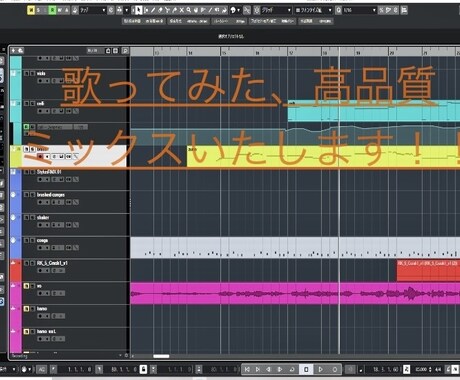Solo the shaker track
This screenshot has height=380, width=460.
pos(32,217)
